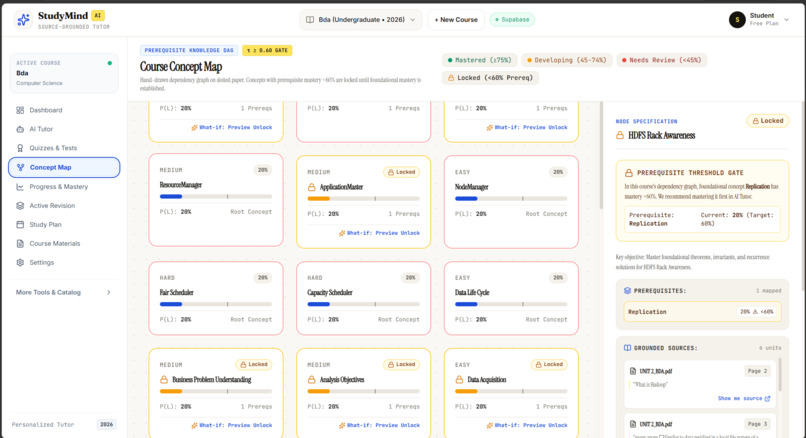
Task: Click the lock icon beside ApplicationMaster title
Action: click(x=312, y=187)
